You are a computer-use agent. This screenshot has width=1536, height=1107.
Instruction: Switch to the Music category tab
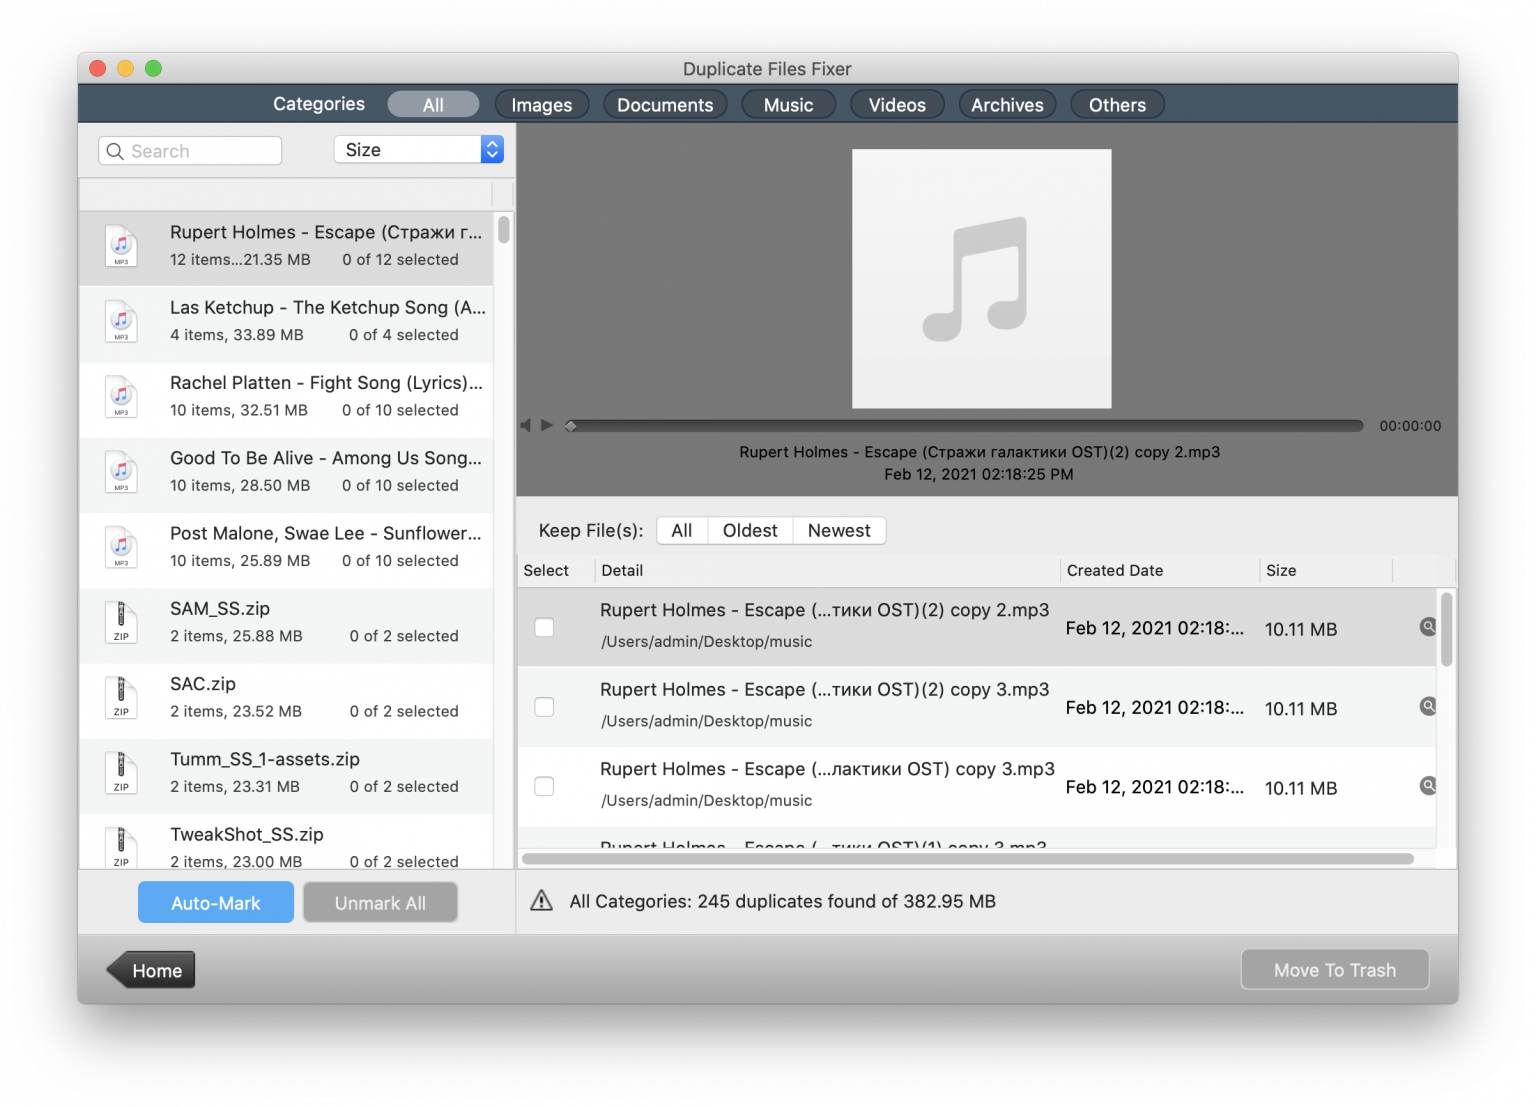[x=788, y=104]
